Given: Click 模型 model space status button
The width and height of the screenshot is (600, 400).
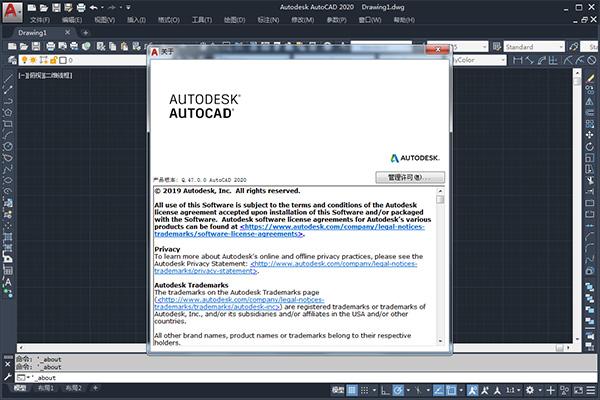Looking at the screenshot, I should [x=338, y=390].
